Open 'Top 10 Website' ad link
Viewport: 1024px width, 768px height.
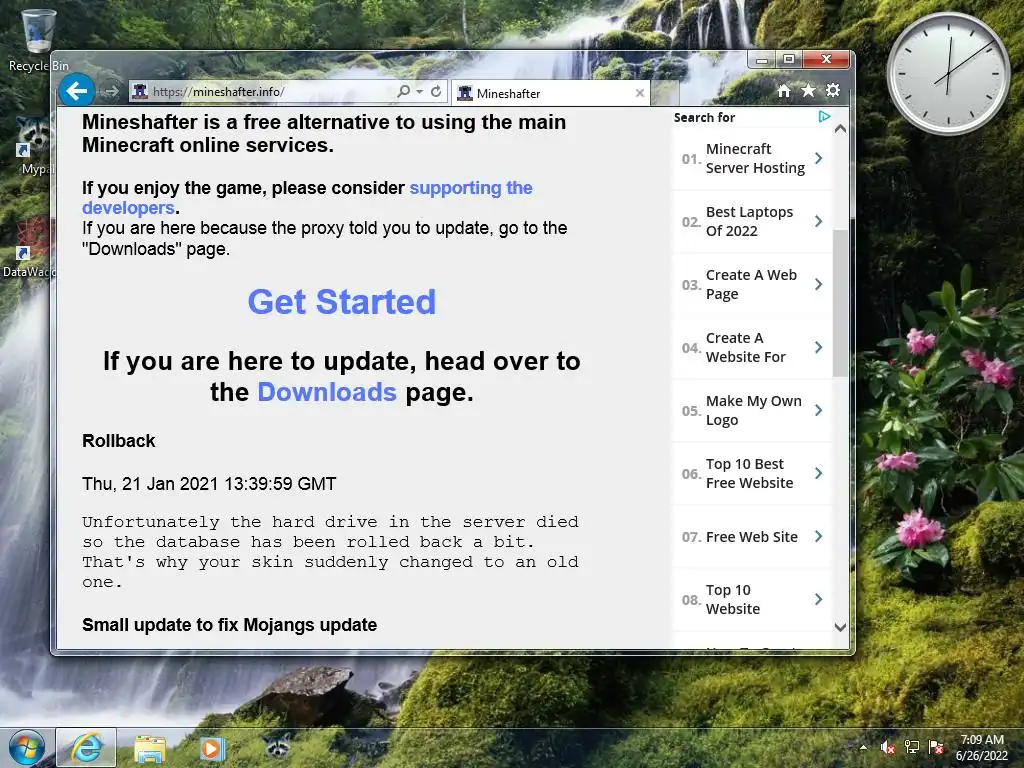pyautogui.click(x=733, y=600)
